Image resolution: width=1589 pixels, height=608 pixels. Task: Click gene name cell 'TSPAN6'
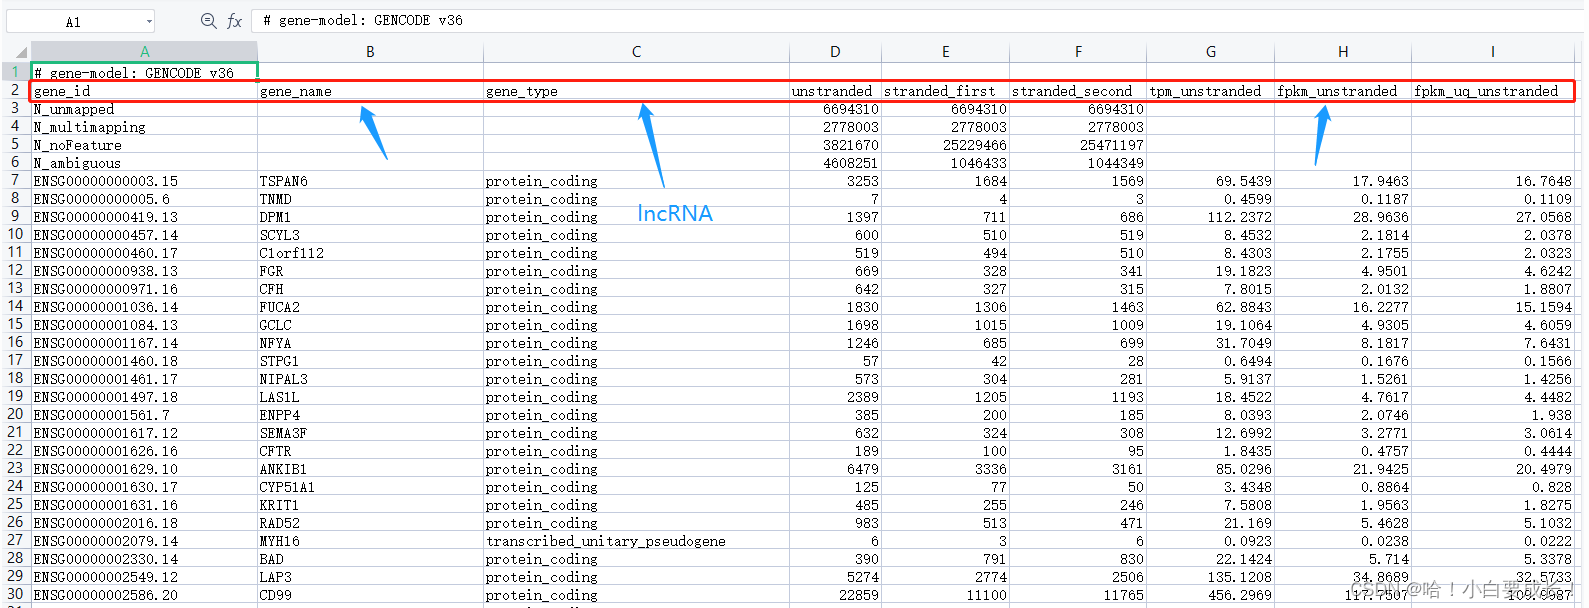click(x=370, y=181)
